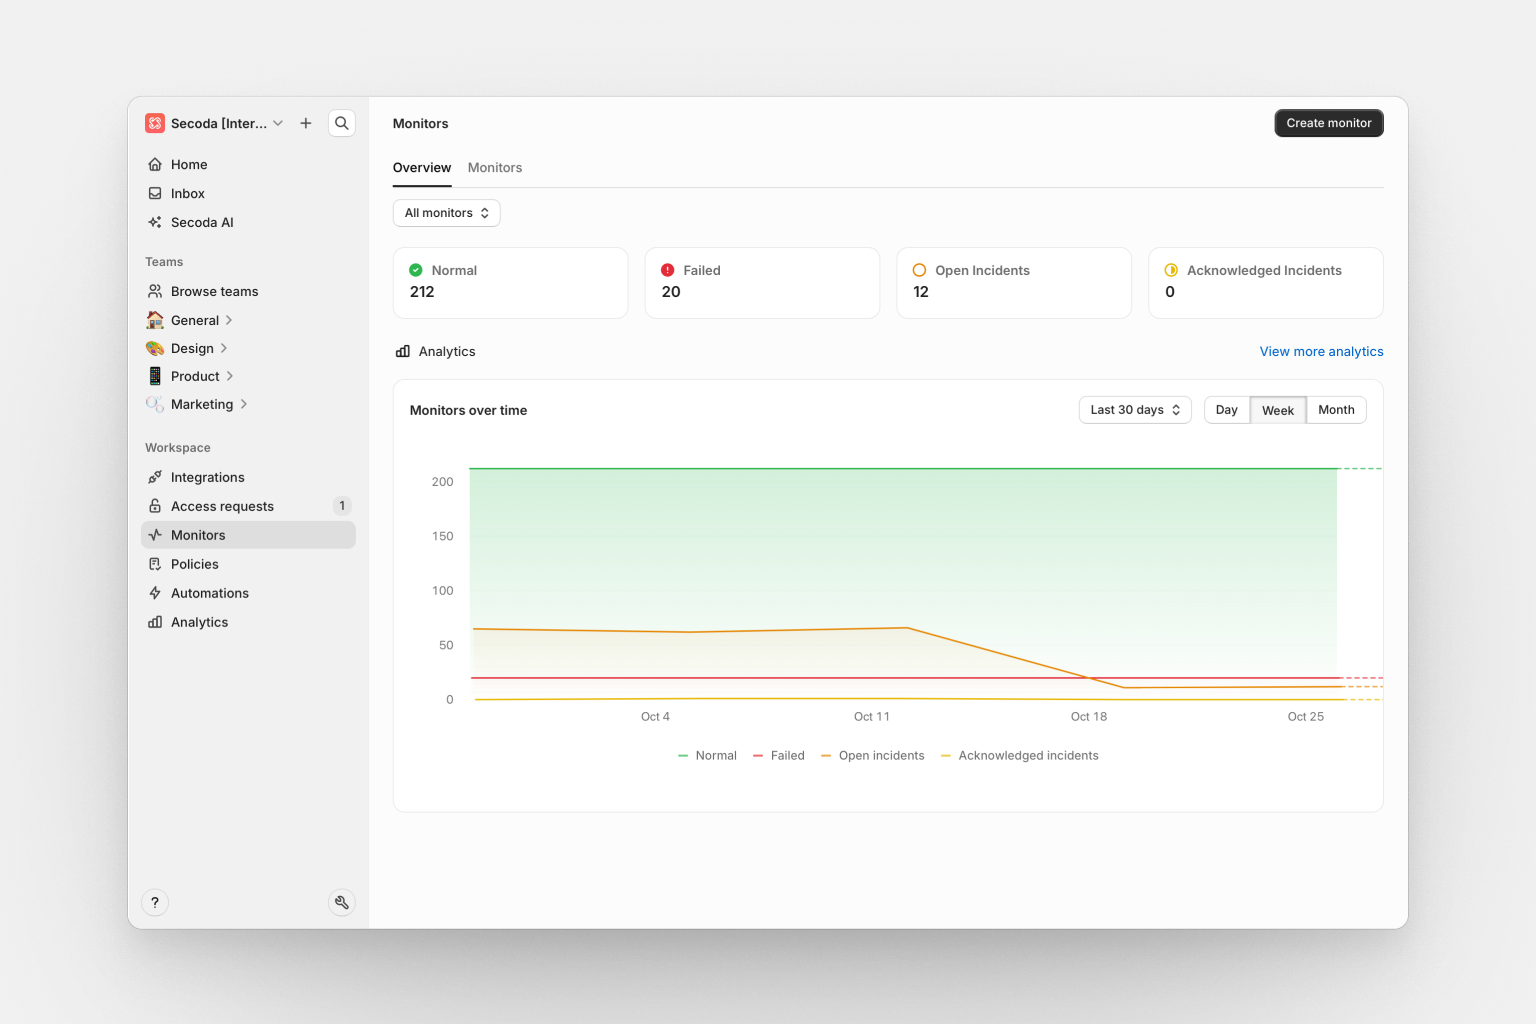Image resolution: width=1536 pixels, height=1024 pixels.
Task: Open Automations lightning item
Action: (x=209, y=593)
